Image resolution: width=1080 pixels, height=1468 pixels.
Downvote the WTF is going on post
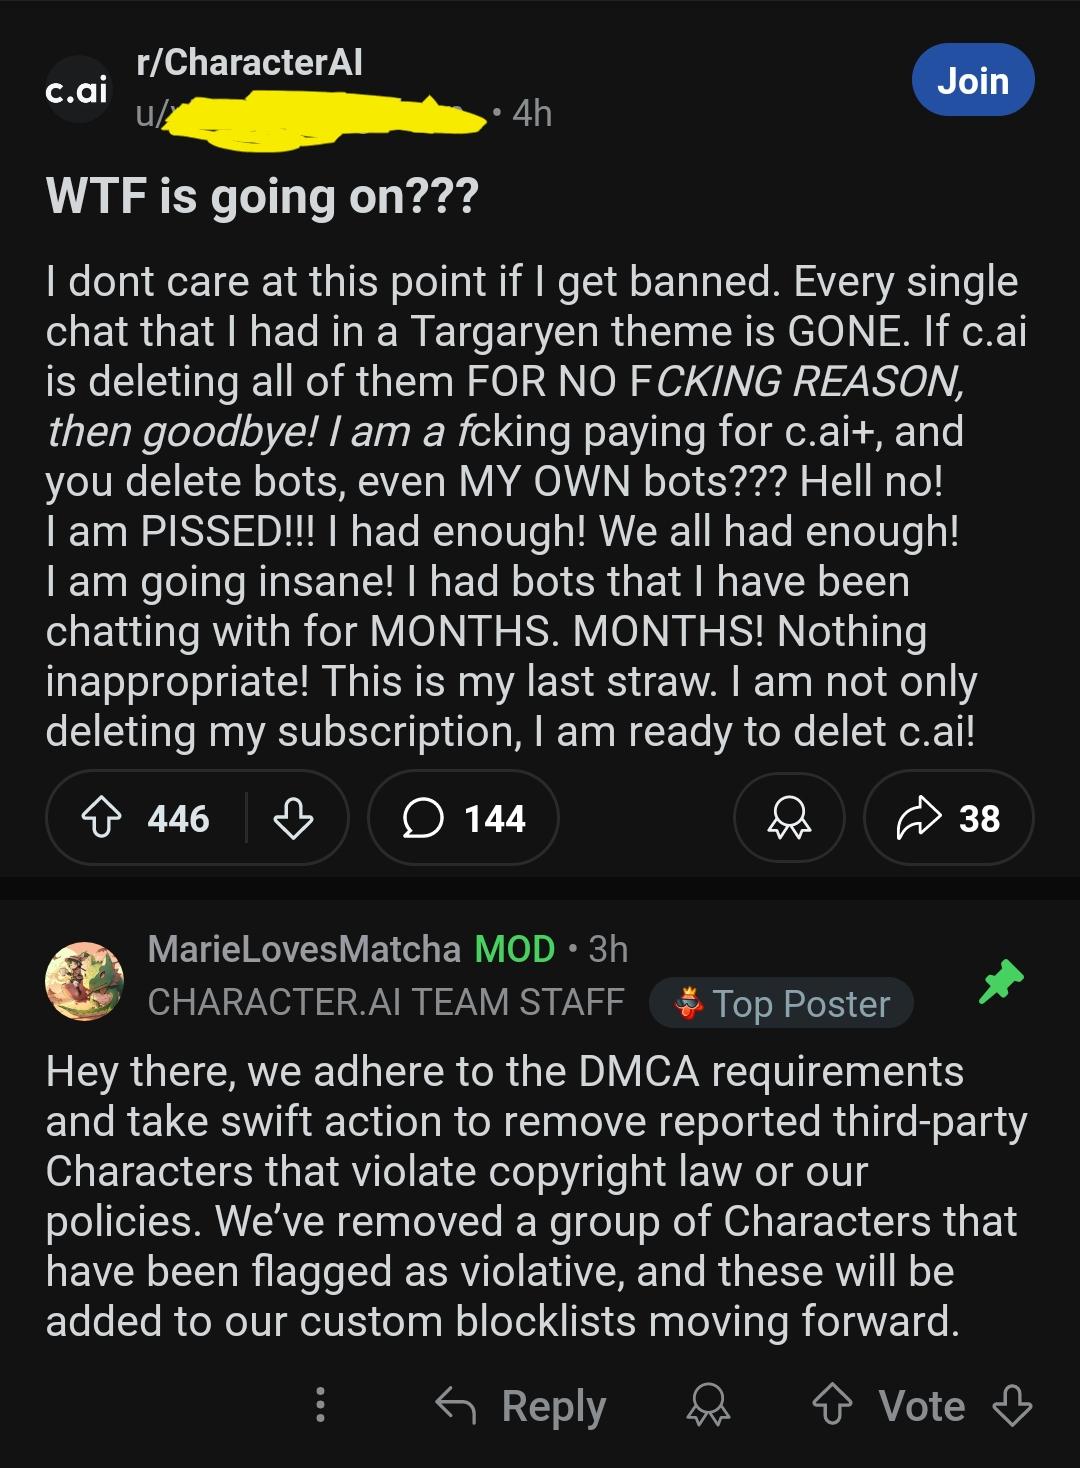point(293,819)
